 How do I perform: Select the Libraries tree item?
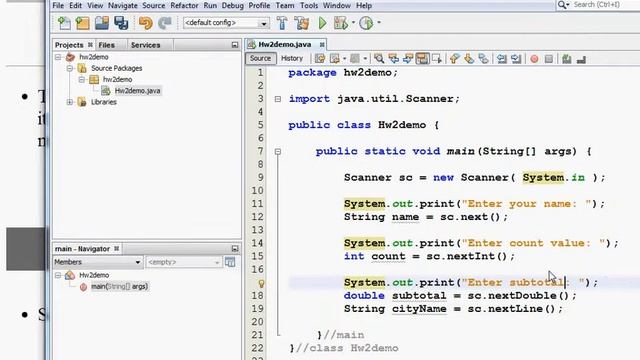coord(104,102)
